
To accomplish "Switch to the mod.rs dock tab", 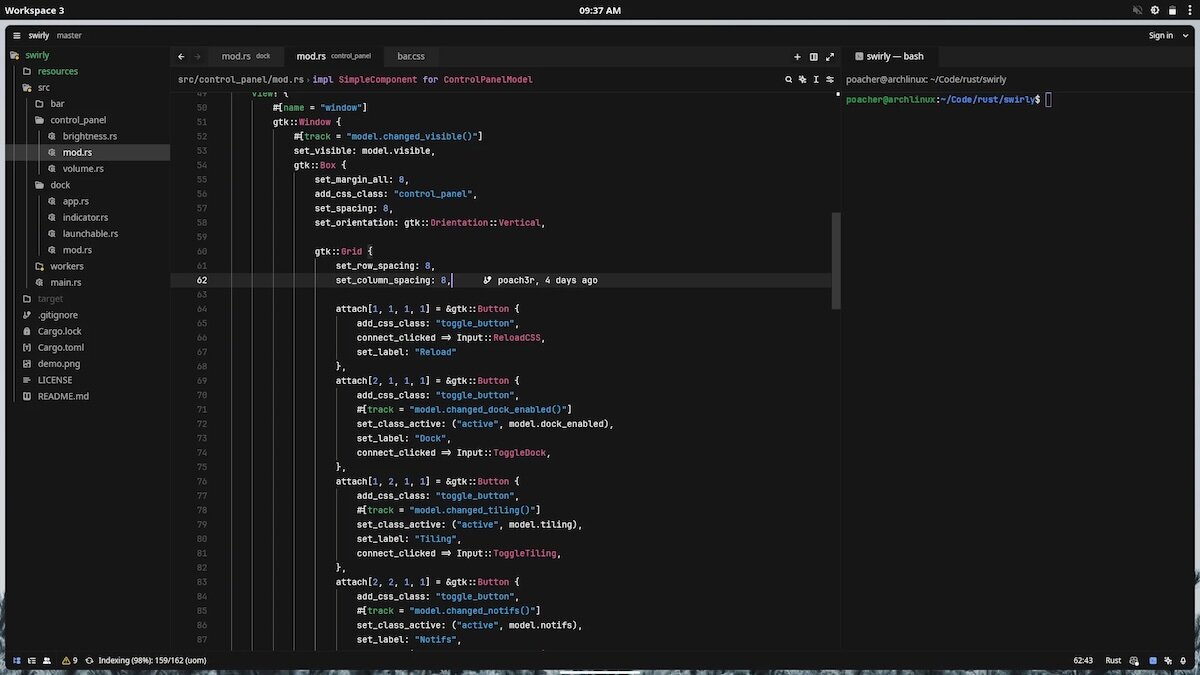I will [245, 57].
